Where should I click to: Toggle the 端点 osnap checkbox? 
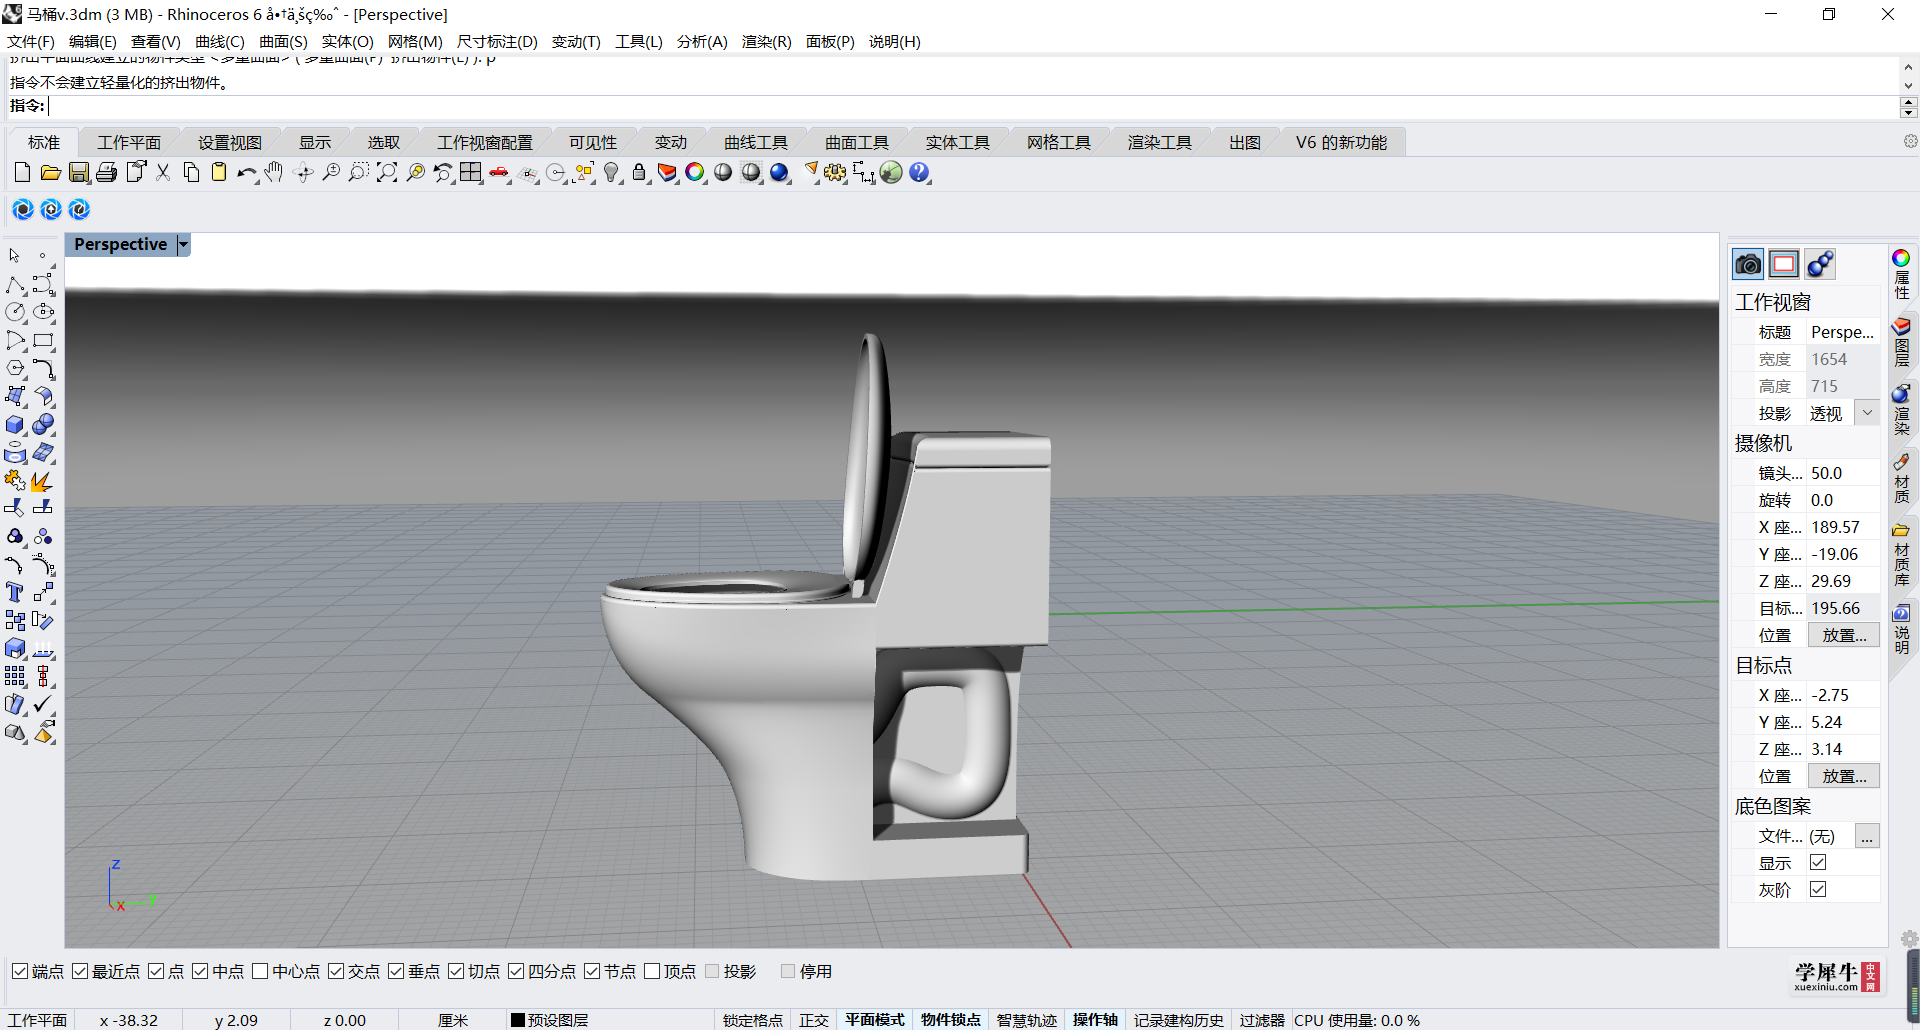[x=19, y=971]
